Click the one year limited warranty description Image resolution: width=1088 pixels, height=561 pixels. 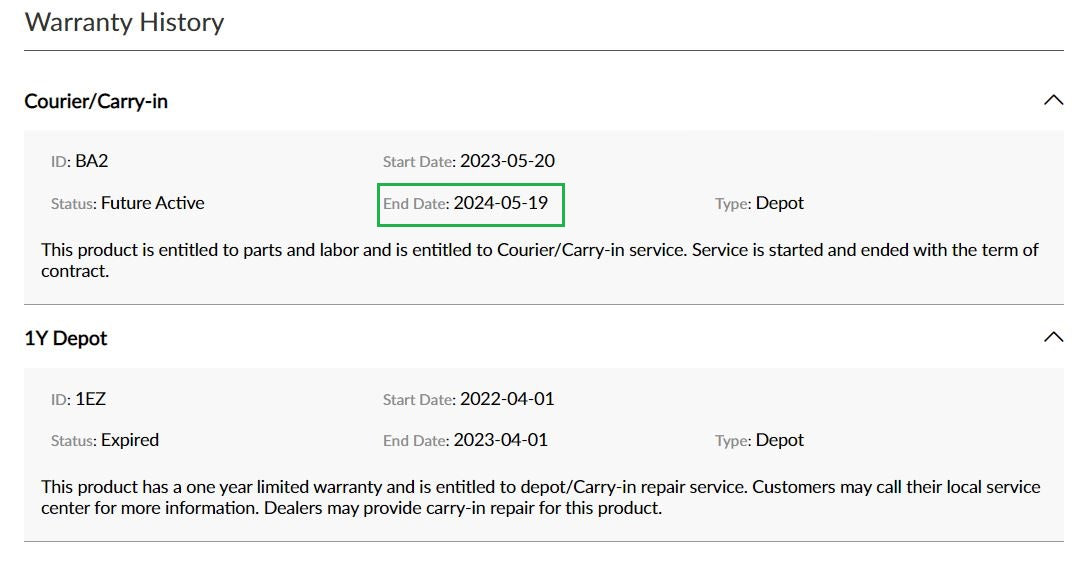(541, 497)
